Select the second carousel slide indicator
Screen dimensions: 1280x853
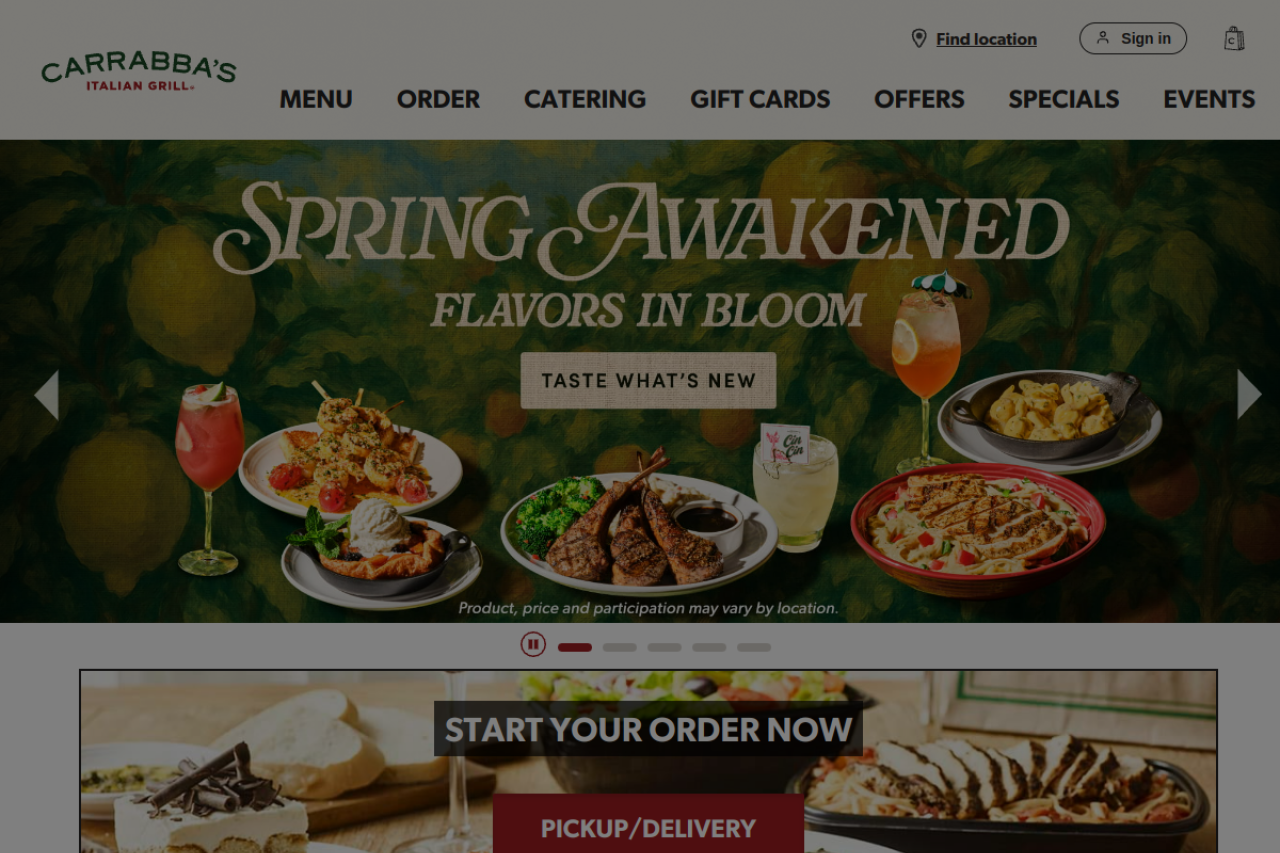coord(620,647)
